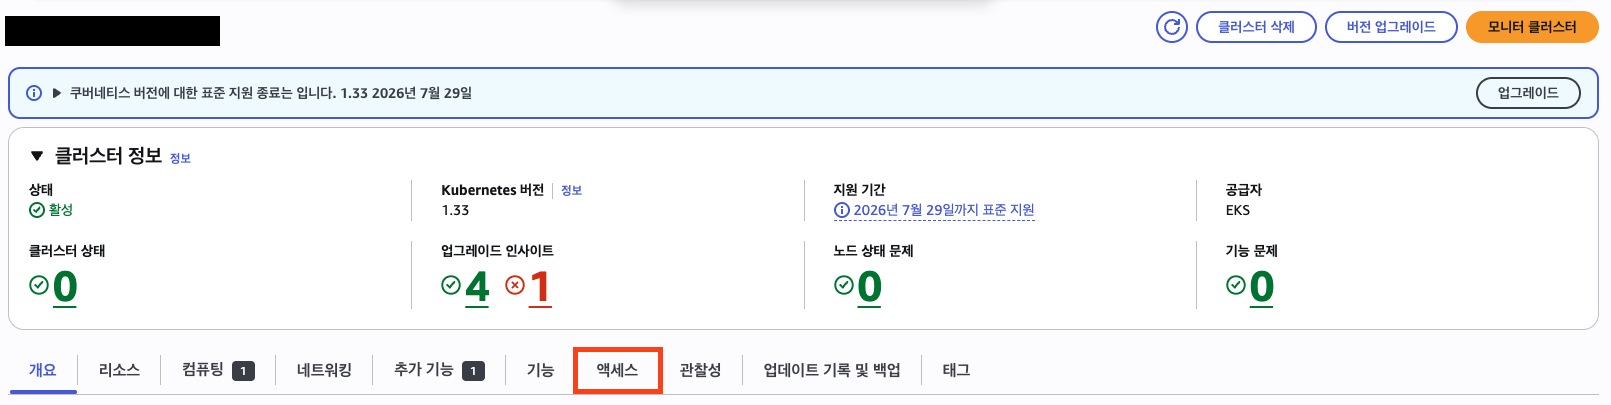Click the check icon under 노드 상태 문제
The height and width of the screenshot is (405, 1611).
tap(843, 286)
